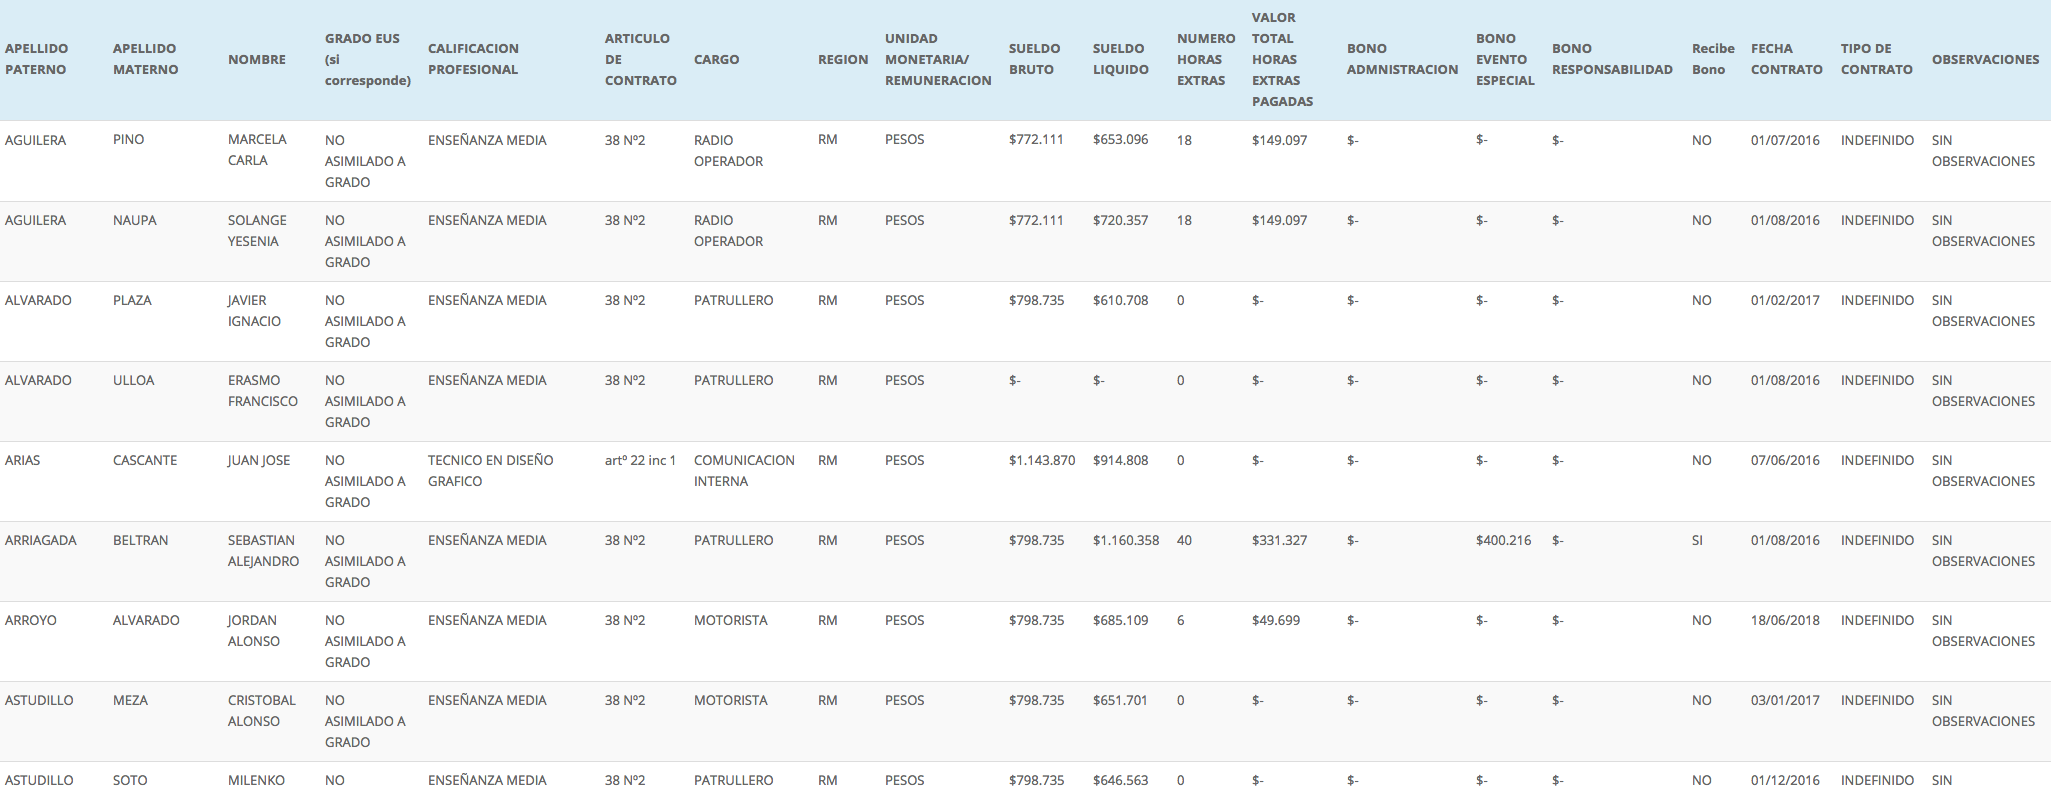Select contract date 07/06/2016
Viewport: 2051px width, 788px height.
click(x=1786, y=460)
